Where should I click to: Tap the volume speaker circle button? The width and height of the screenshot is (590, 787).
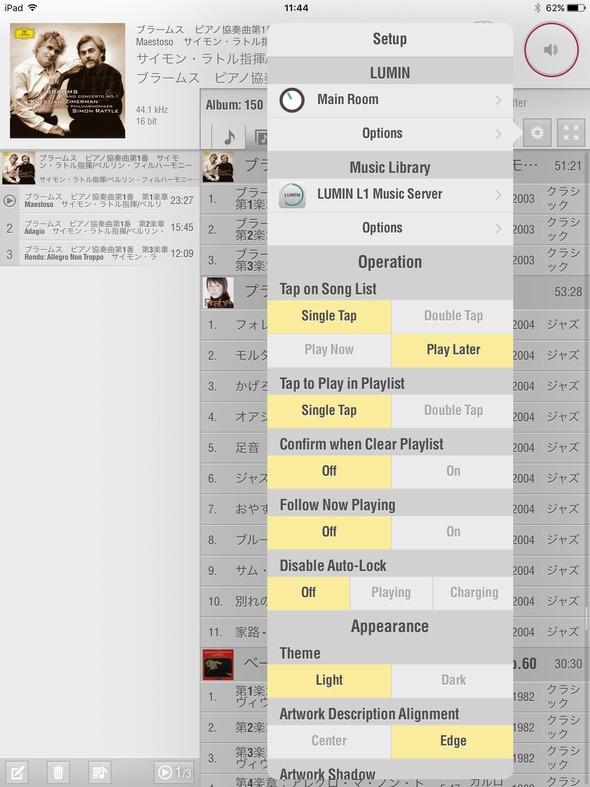(551, 49)
